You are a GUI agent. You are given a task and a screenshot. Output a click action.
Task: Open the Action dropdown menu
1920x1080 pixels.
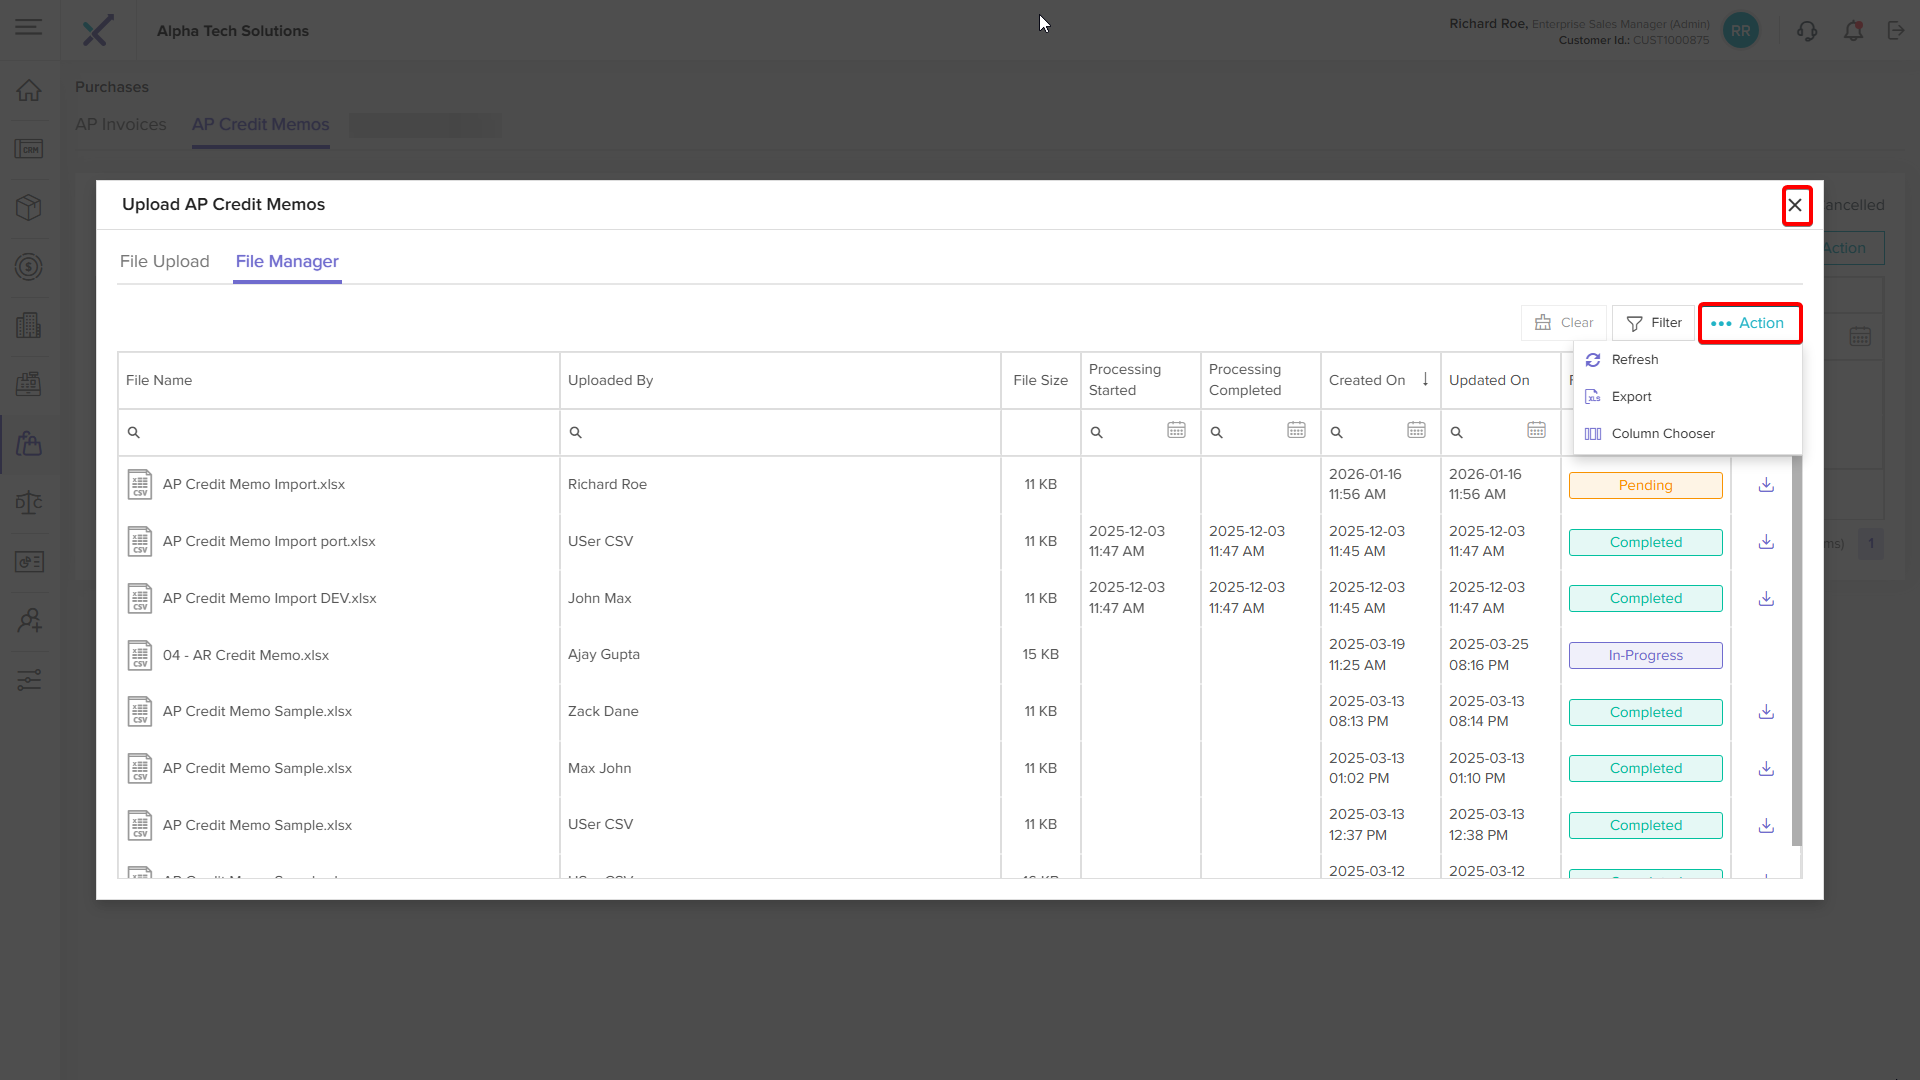pyautogui.click(x=1749, y=323)
